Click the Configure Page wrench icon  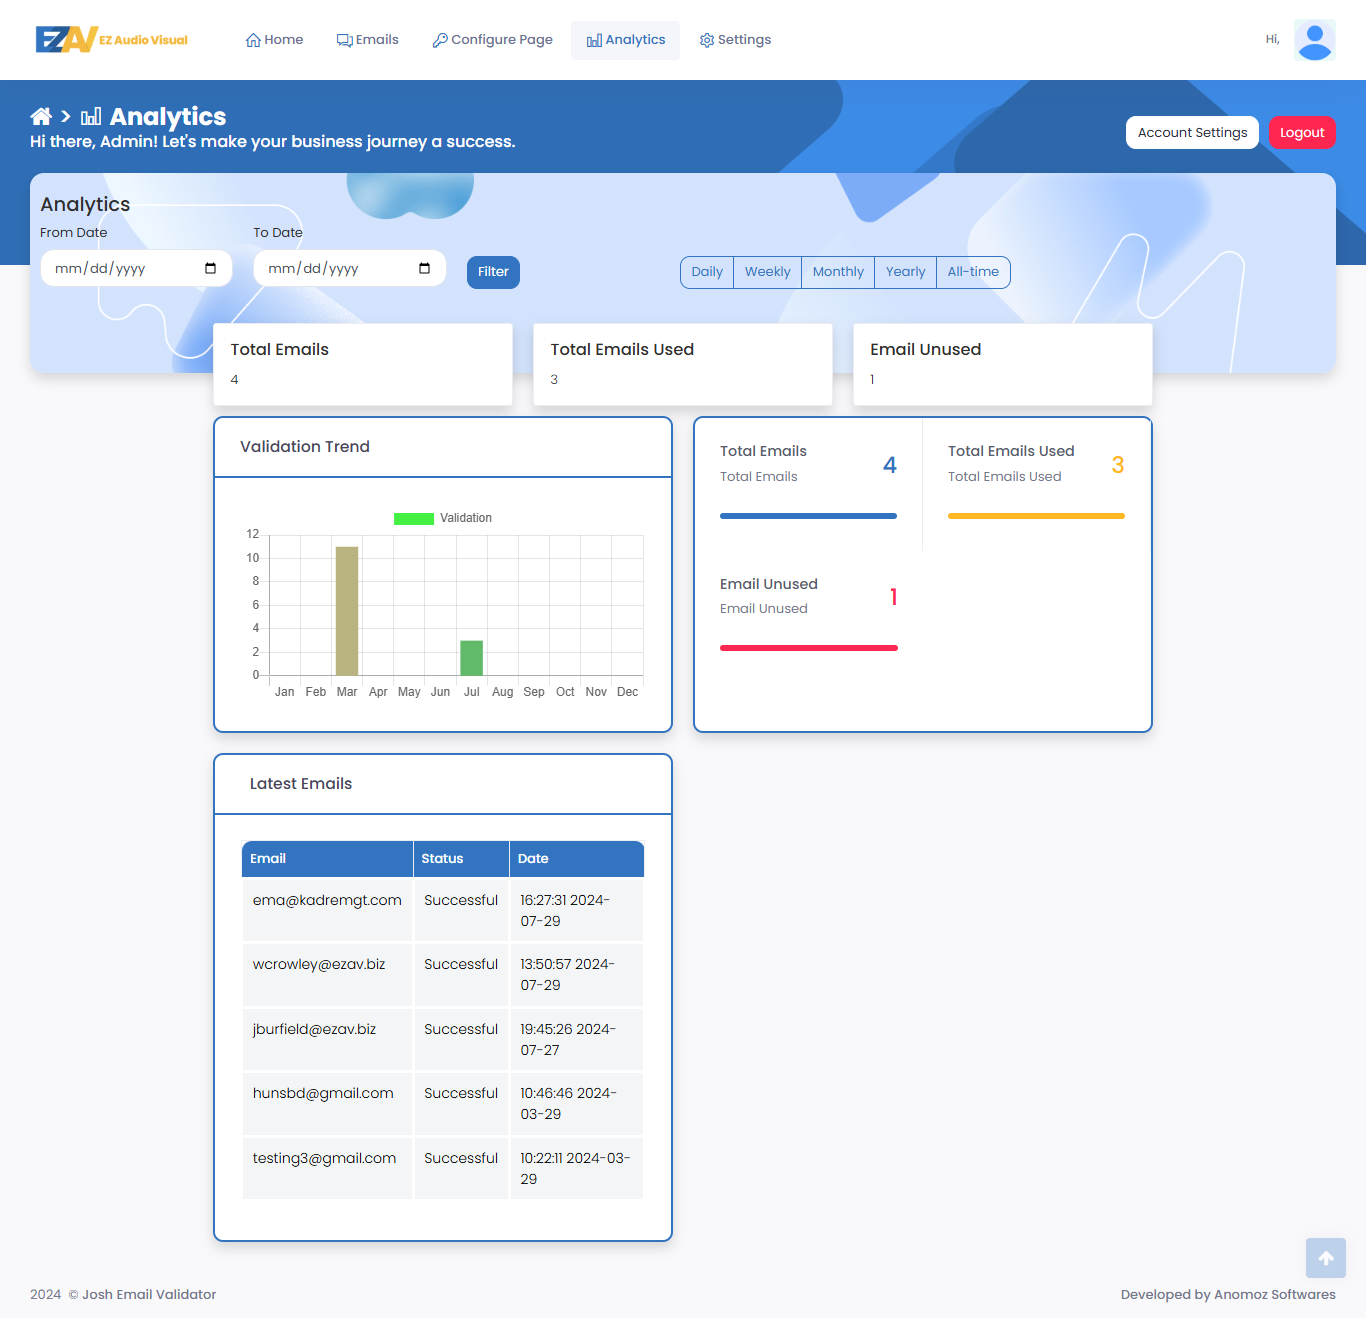(x=439, y=40)
